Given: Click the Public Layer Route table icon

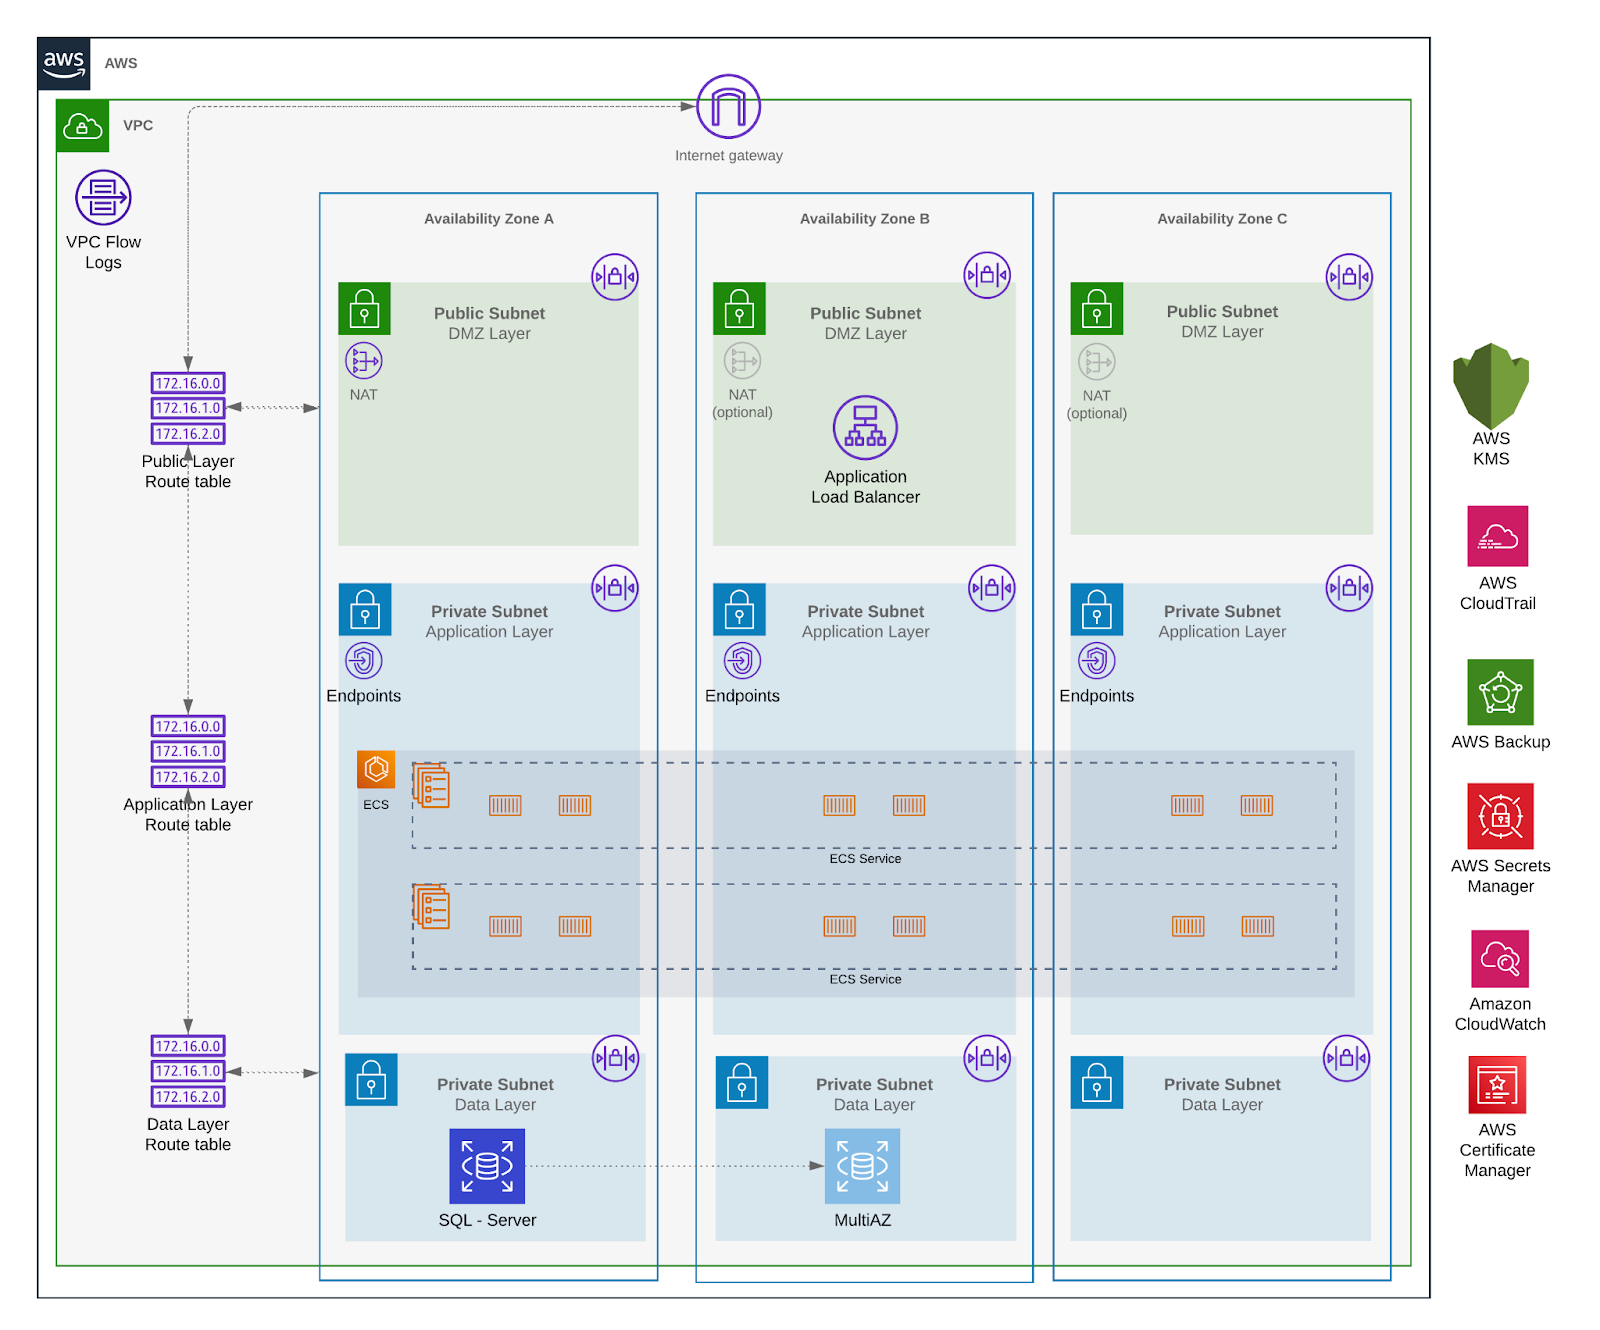Looking at the screenshot, I should tap(188, 408).
